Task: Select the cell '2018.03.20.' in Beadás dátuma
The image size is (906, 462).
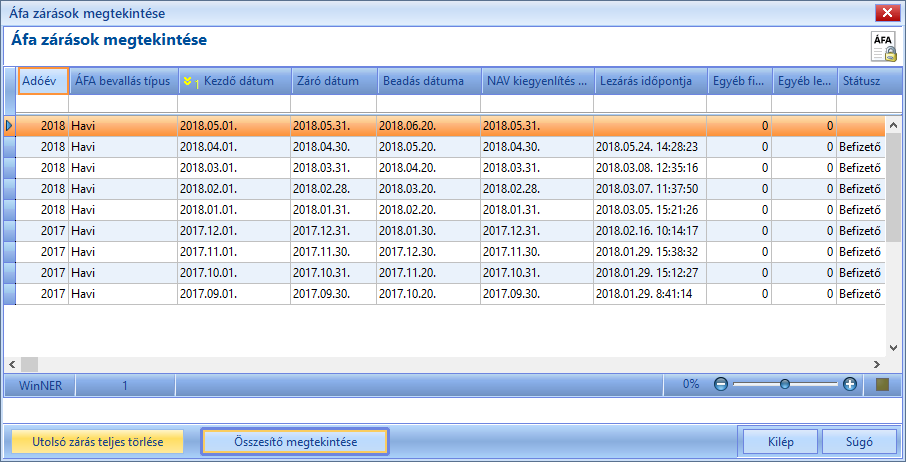Action: click(x=429, y=189)
